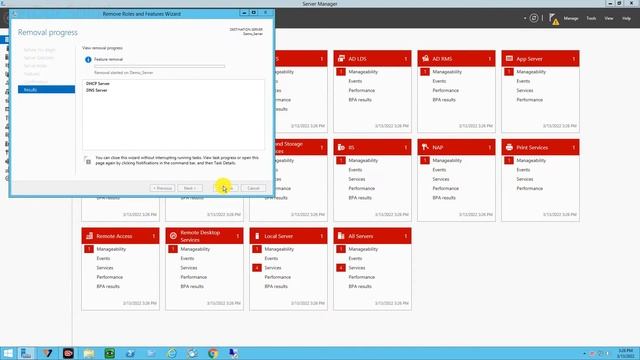Open Services in the App Server tile
The height and width of the screenshot is (360, 640).
pos(525,90)
